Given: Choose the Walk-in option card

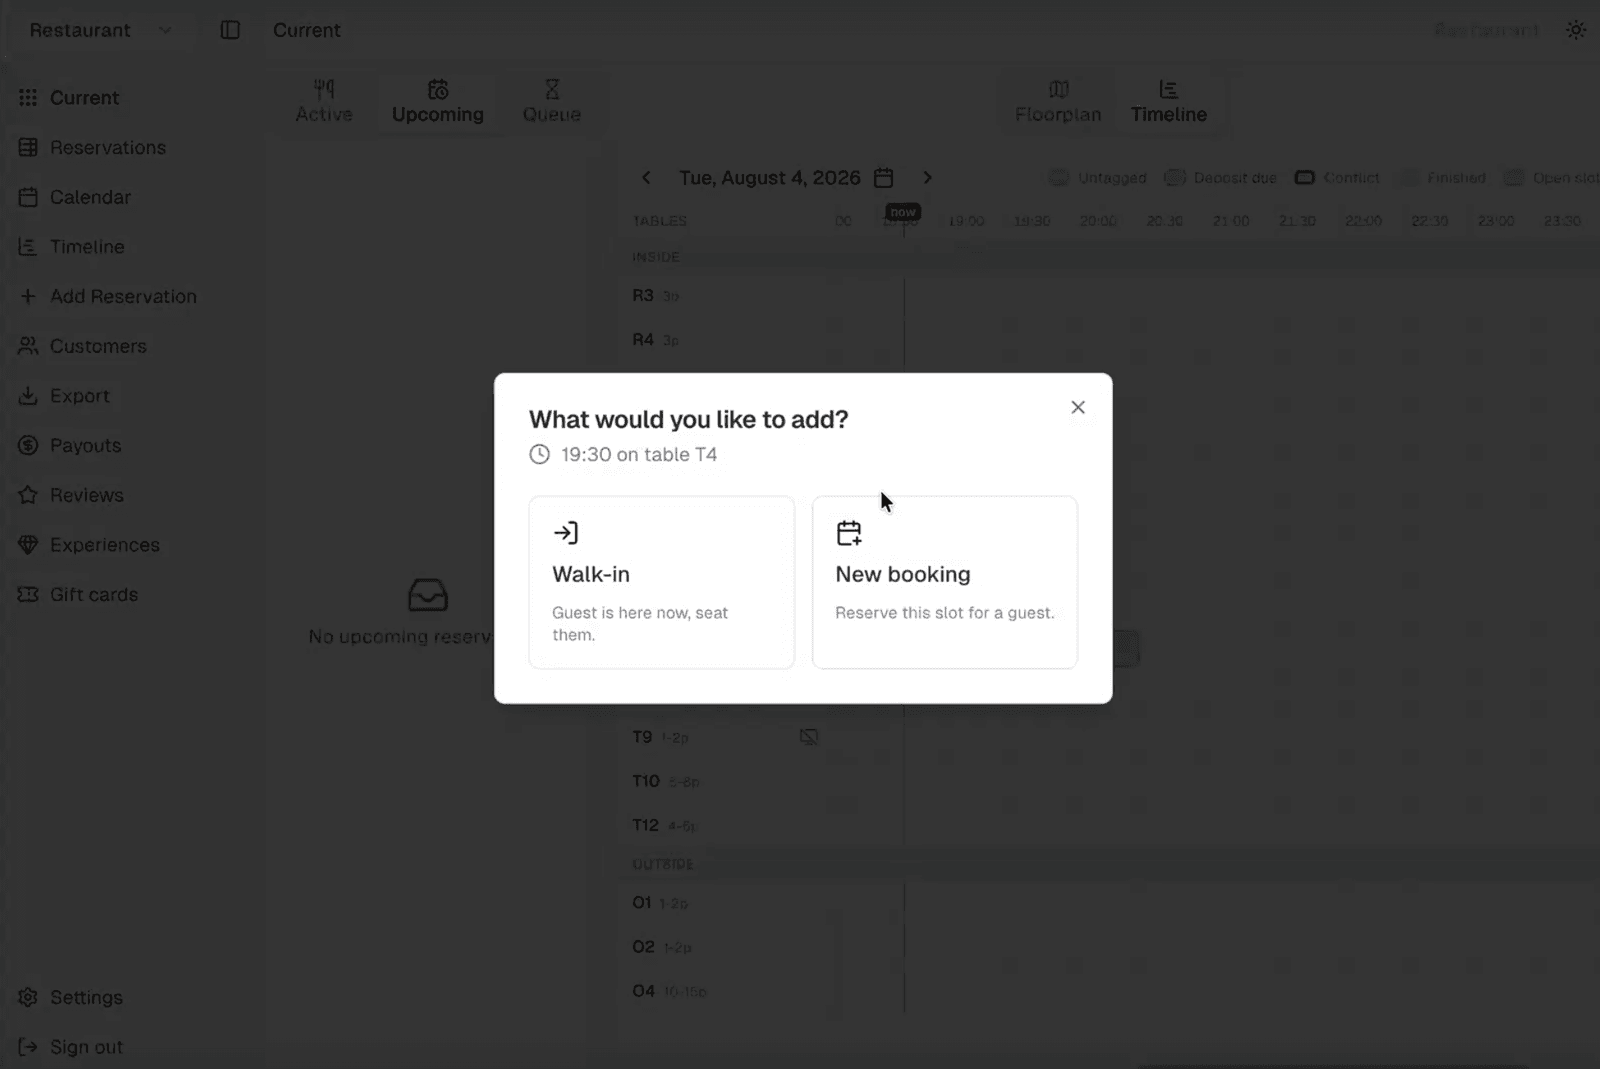Looking at the screenshot, I should [x=661, y=582].
